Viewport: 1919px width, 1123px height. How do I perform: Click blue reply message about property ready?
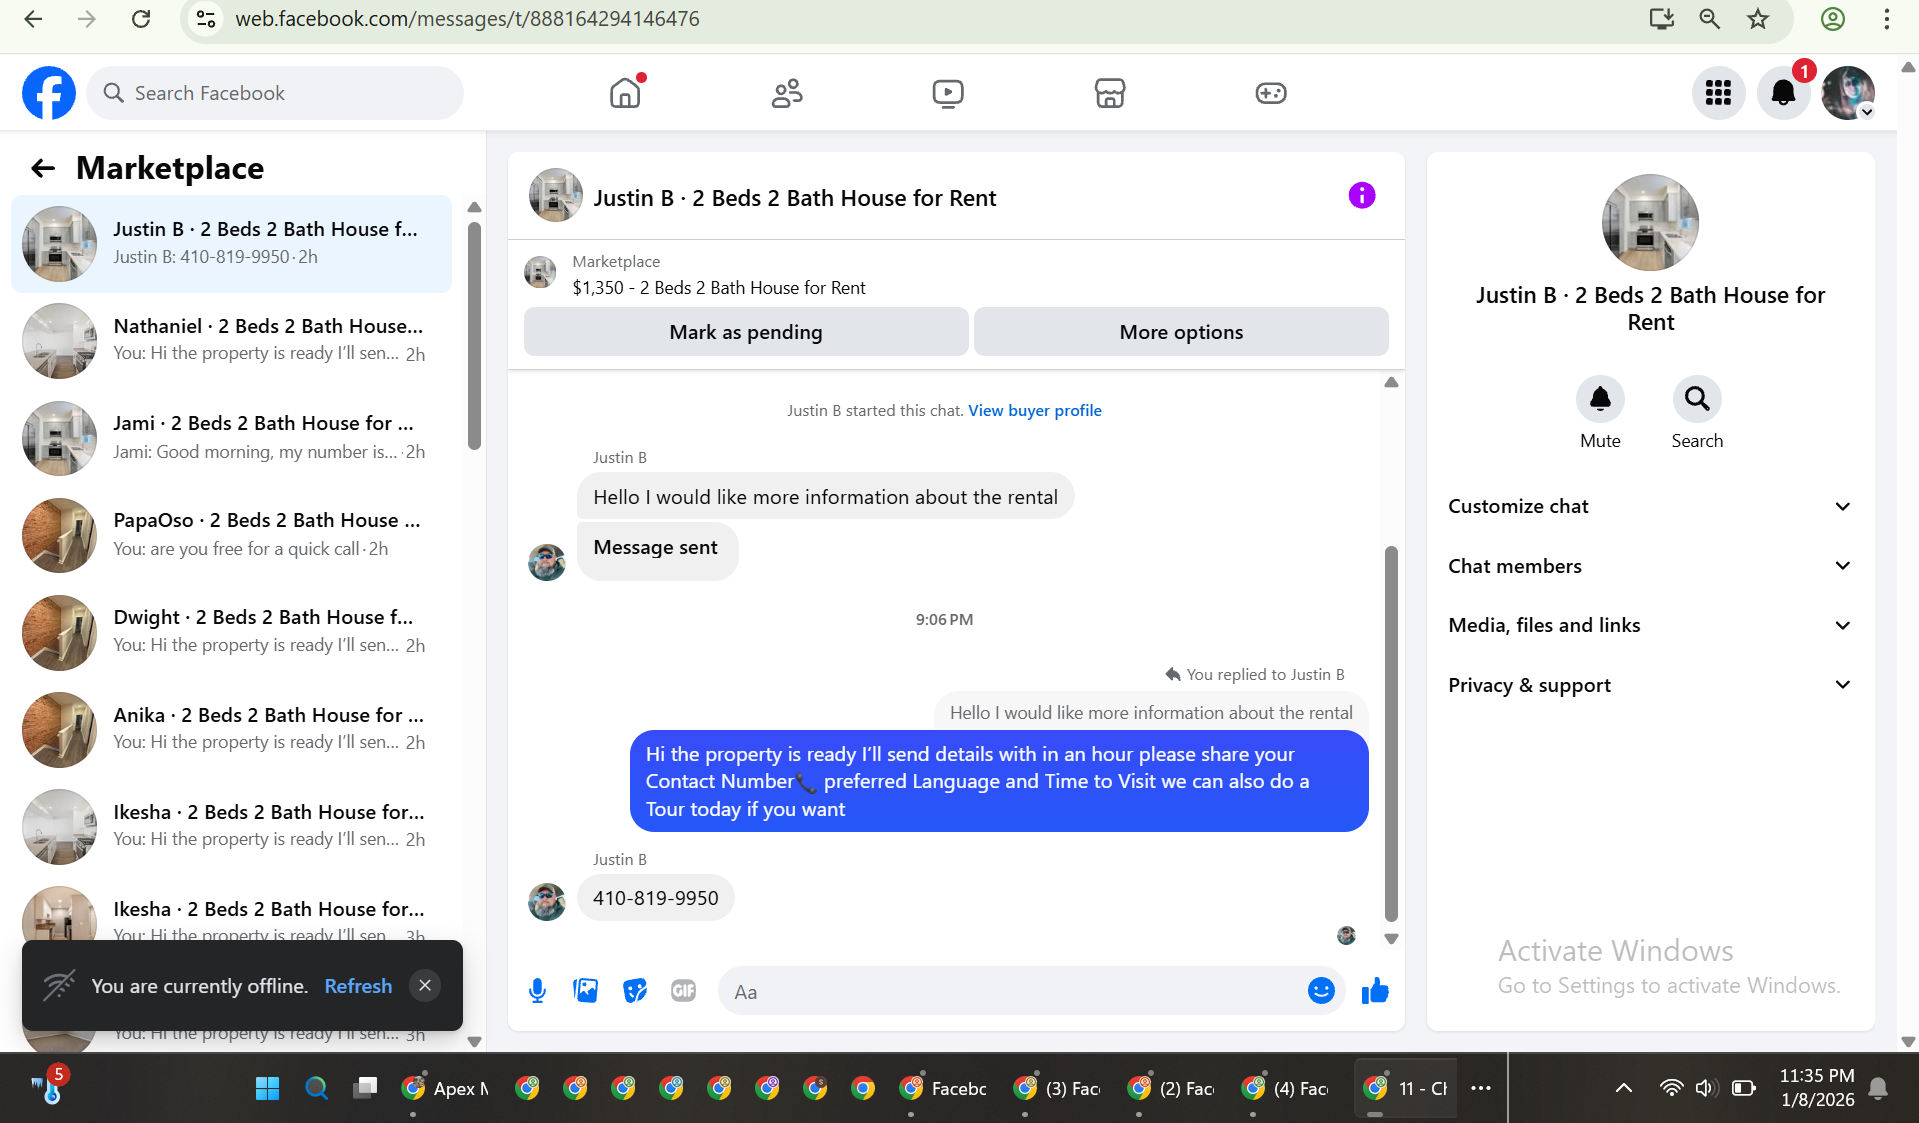tap(999, 781)
